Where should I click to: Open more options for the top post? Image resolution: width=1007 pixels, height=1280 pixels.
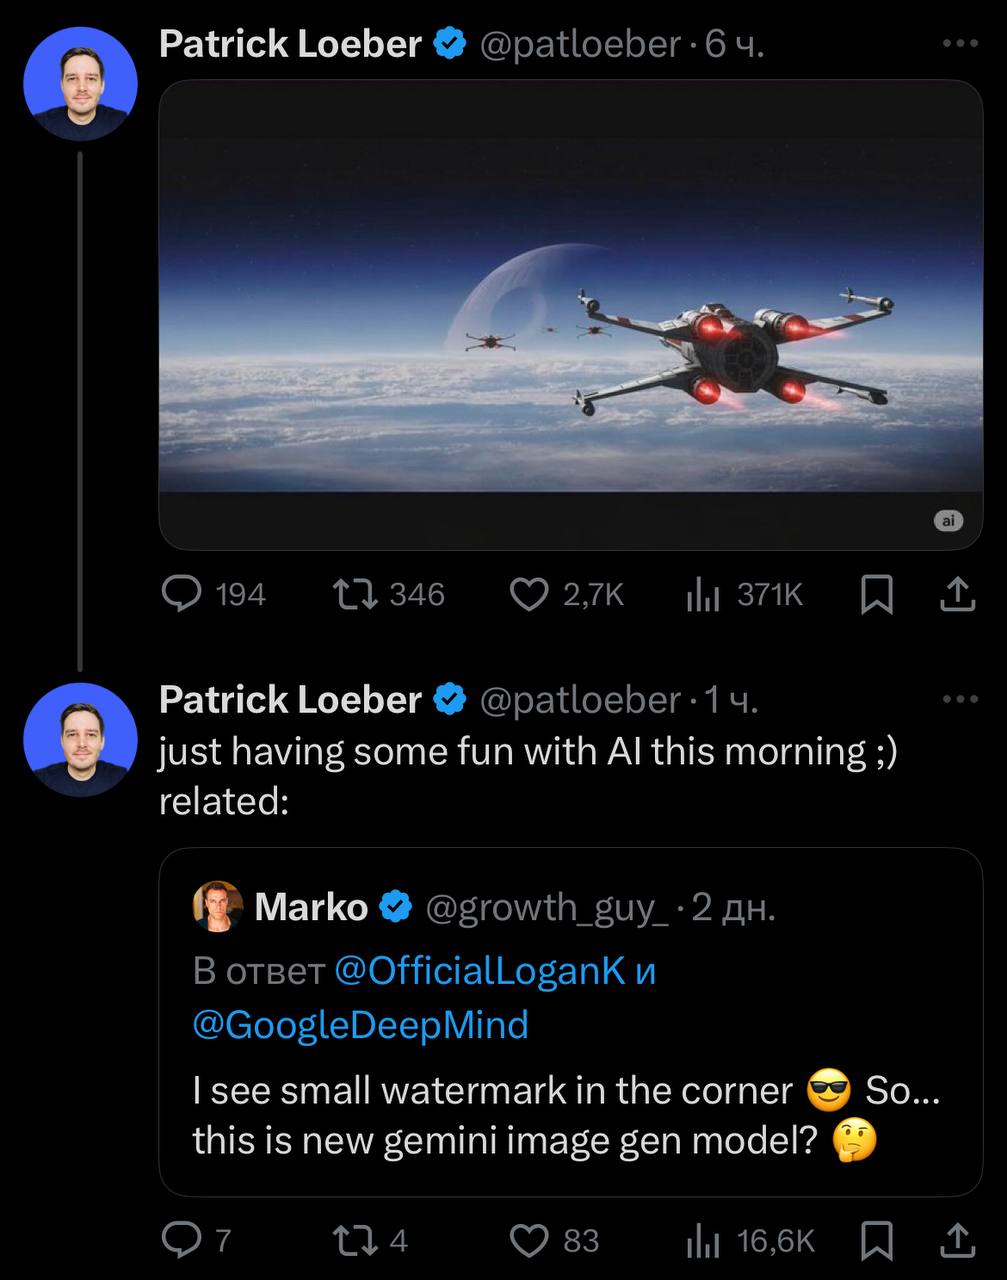[x=960, y=44]
